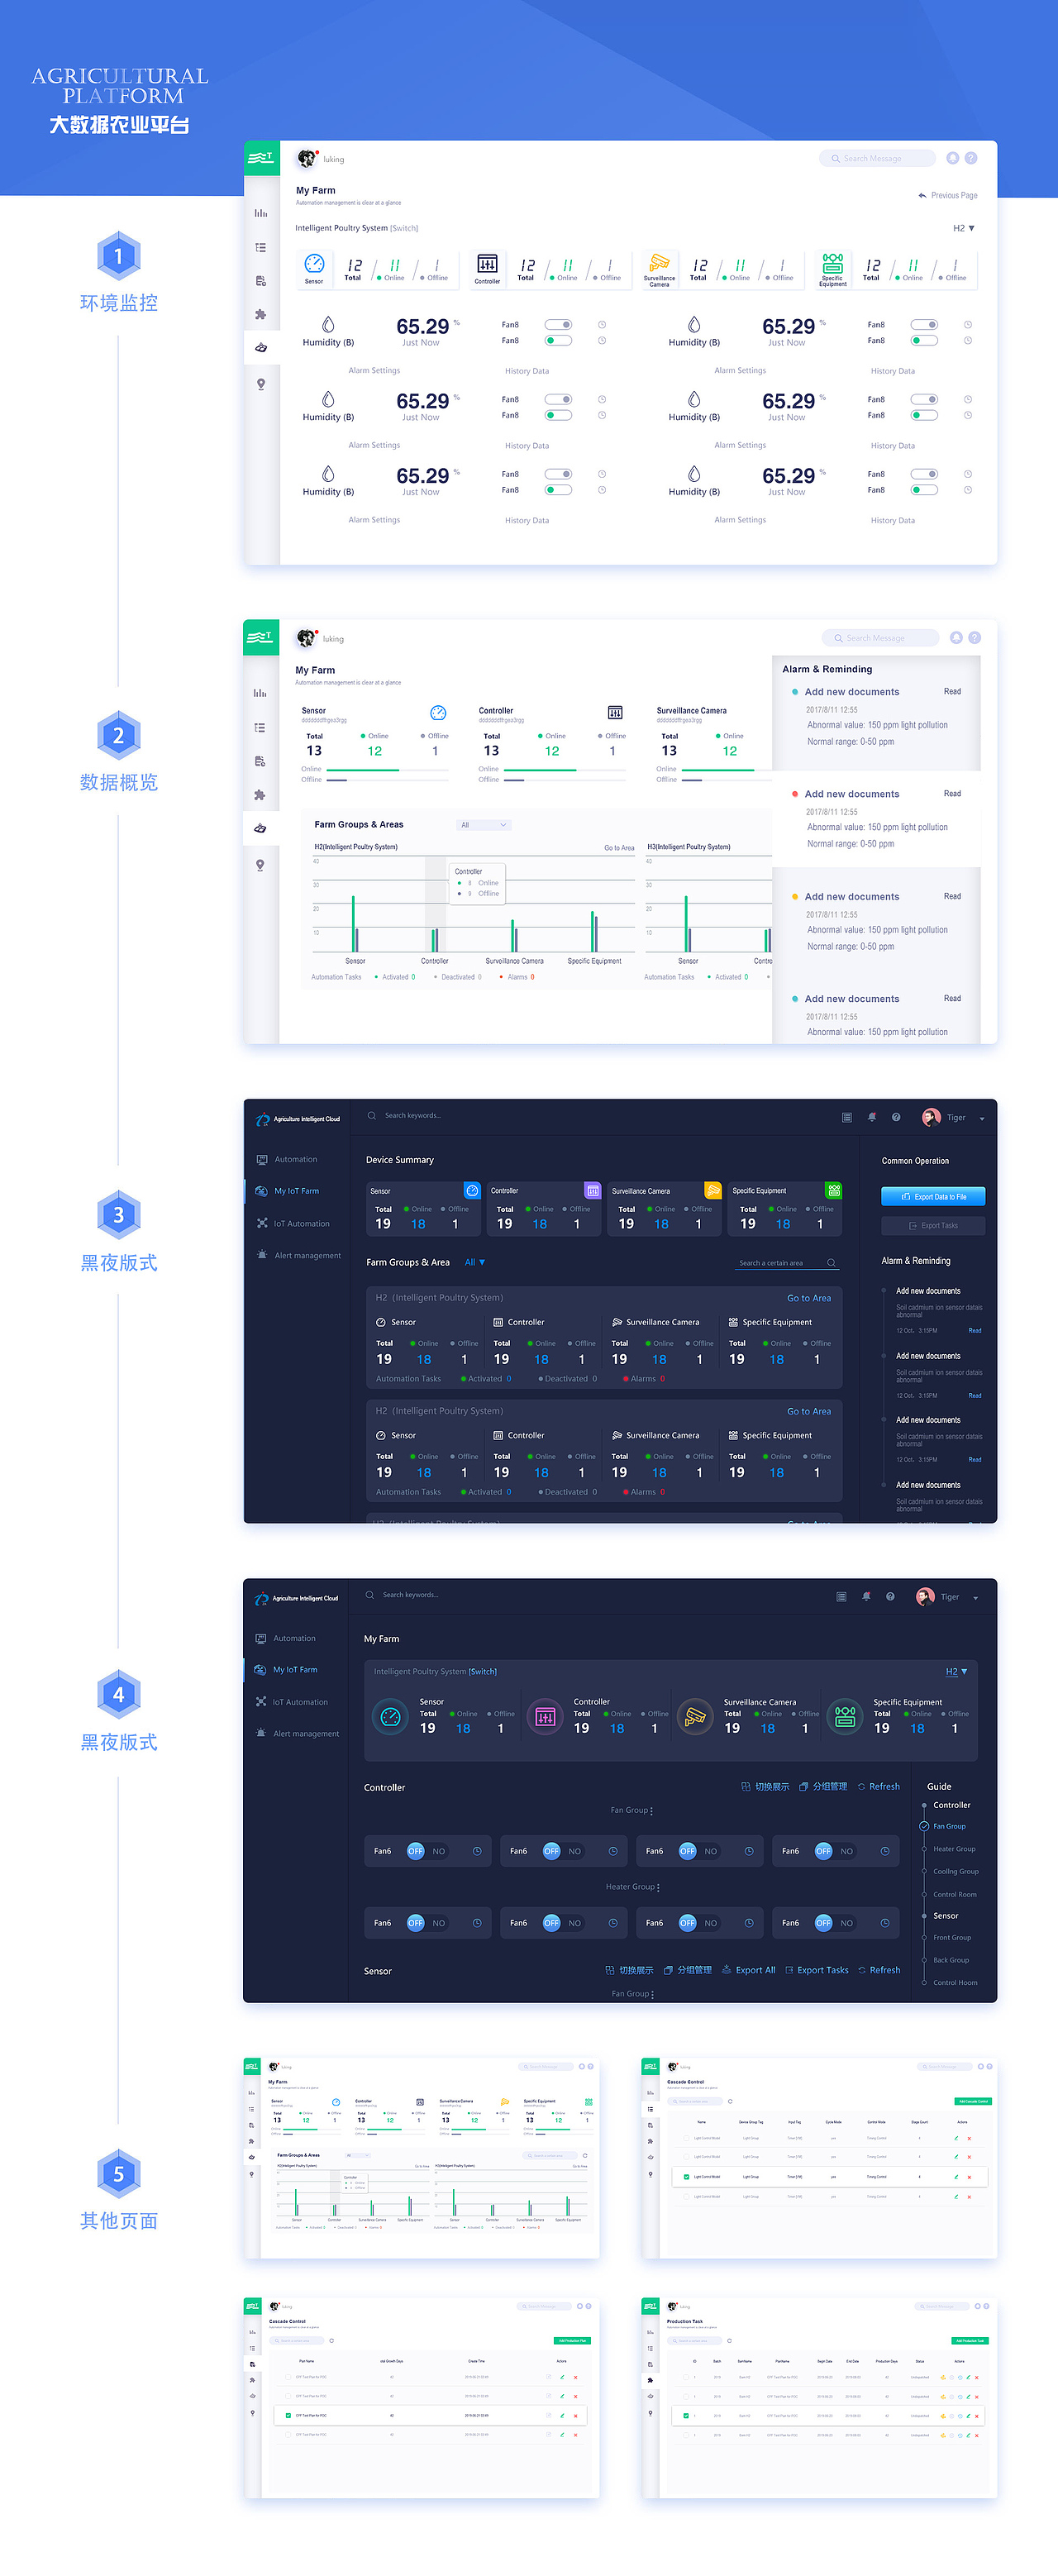Viewport: 1058px width, 2576px height.
Task: Enable gray Fan8 switch in top-left Humidity card
Action: pyautogui.click(x=558, y=325)
